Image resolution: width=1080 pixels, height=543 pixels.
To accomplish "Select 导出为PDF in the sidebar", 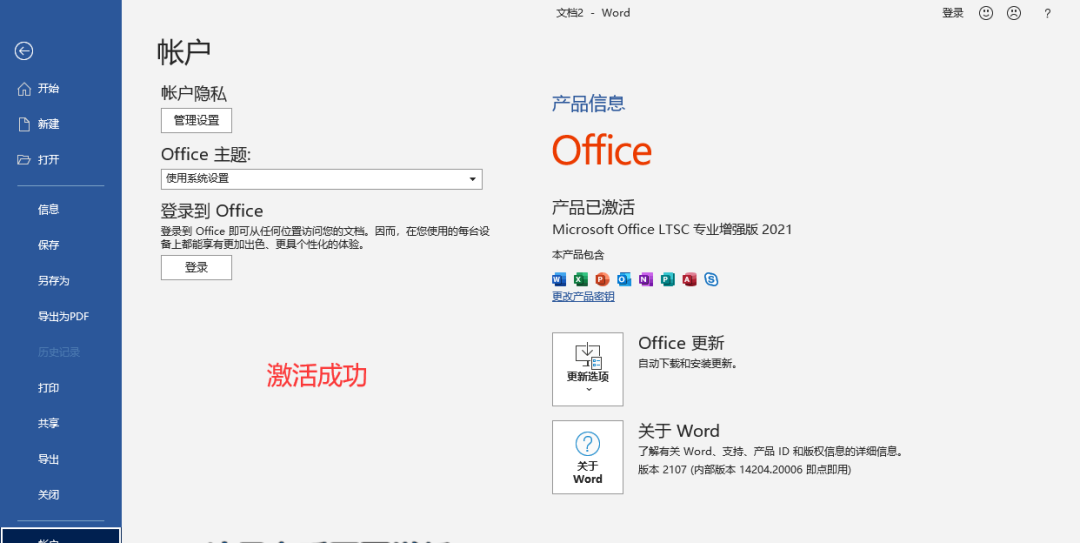I will pos(63,317).
